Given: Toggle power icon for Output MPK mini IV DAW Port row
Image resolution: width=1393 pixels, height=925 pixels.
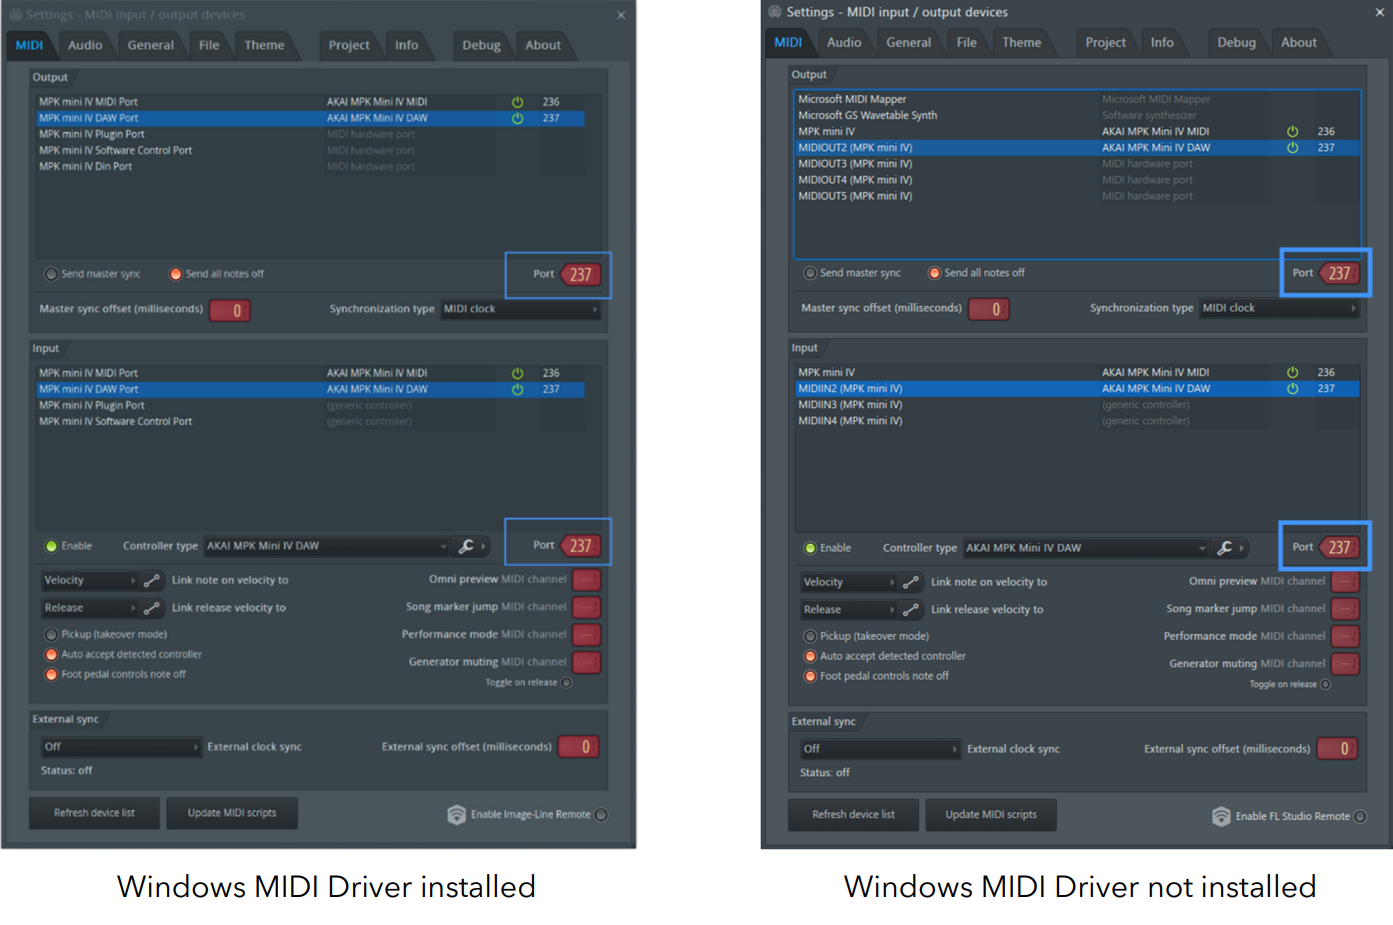Looking at the screenshot, I should click(517, 118).
